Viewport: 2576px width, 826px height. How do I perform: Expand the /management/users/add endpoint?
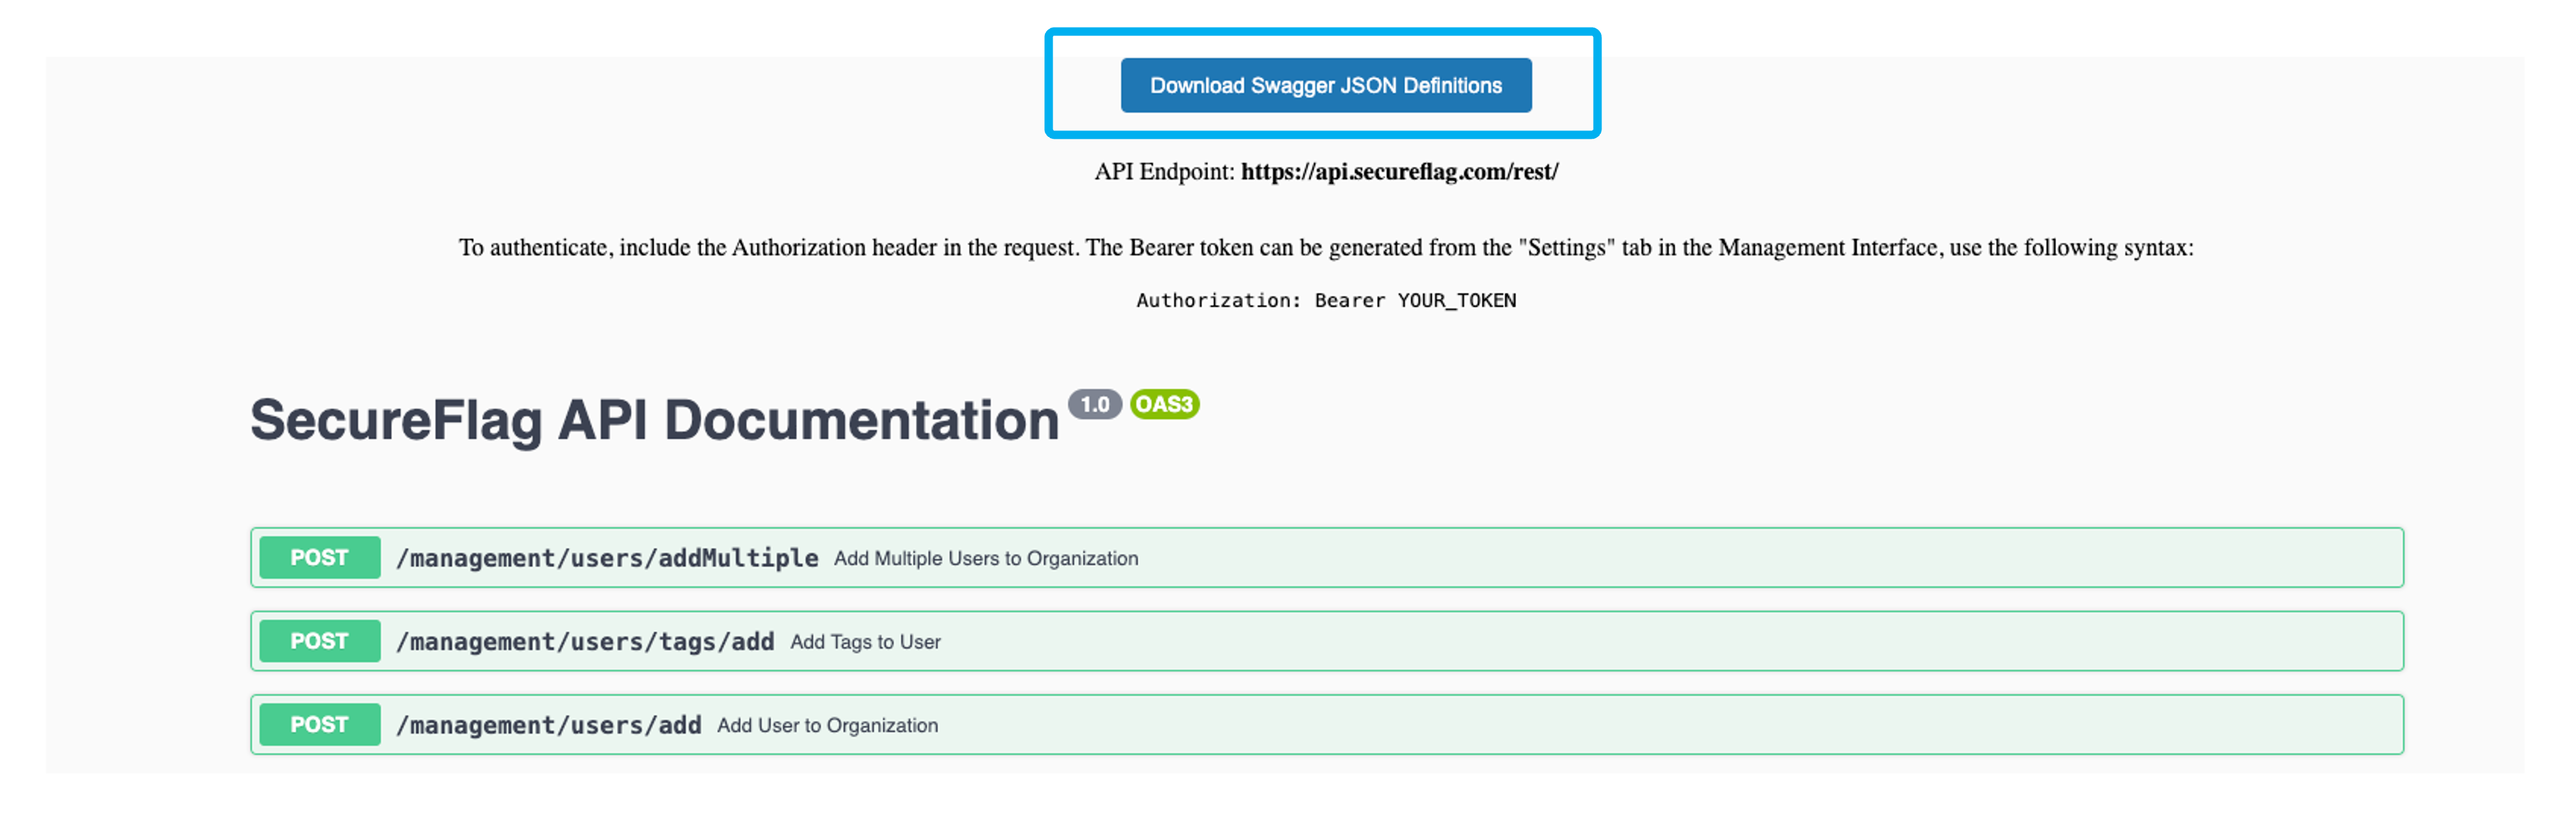(1326, 725)
